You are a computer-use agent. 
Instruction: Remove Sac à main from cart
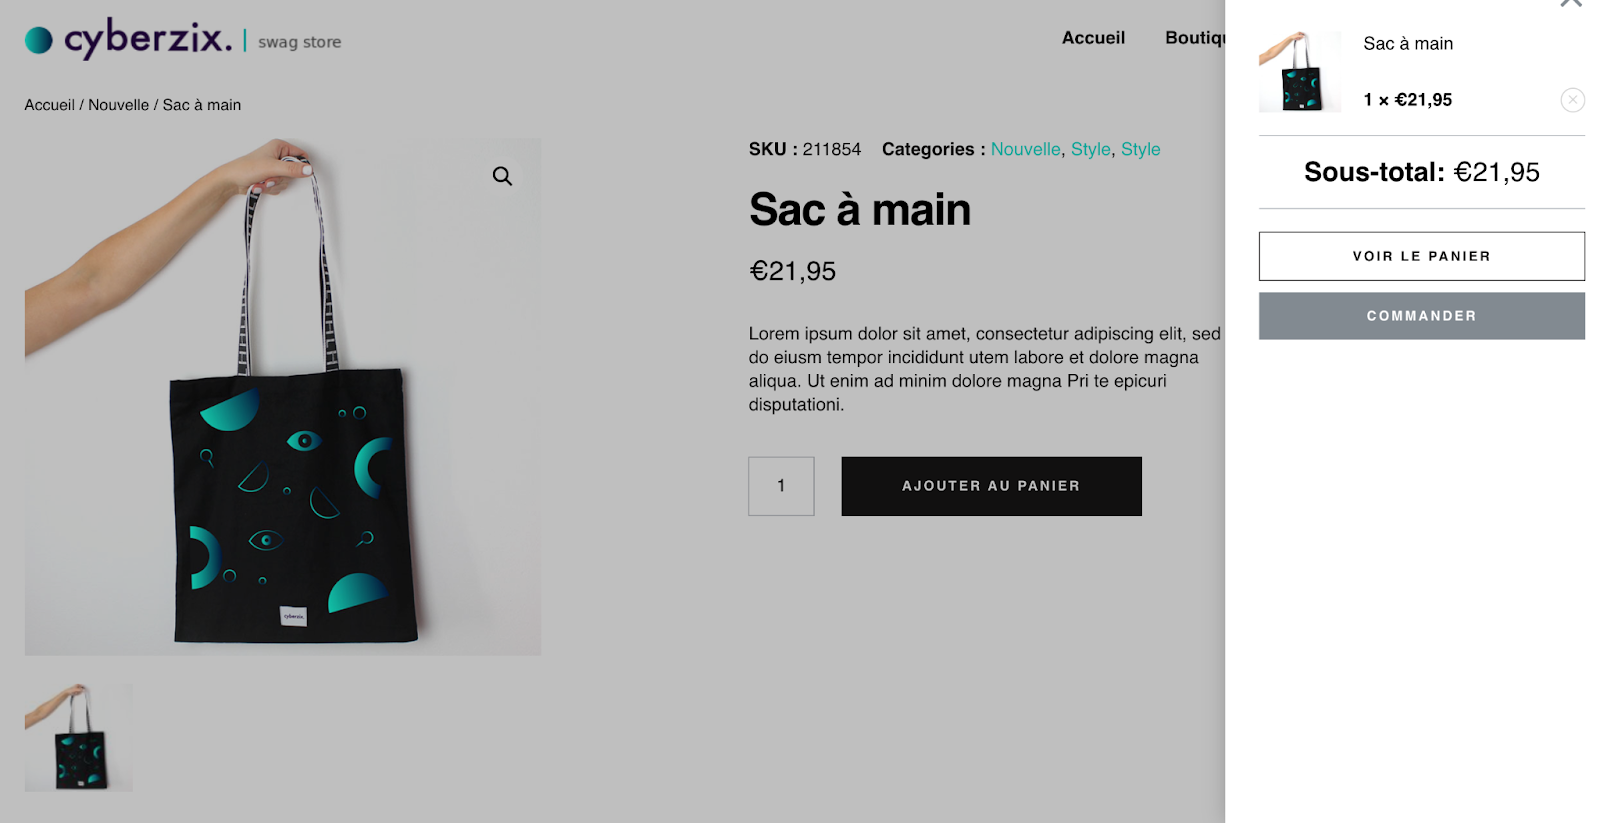[x=1572, y=100]
